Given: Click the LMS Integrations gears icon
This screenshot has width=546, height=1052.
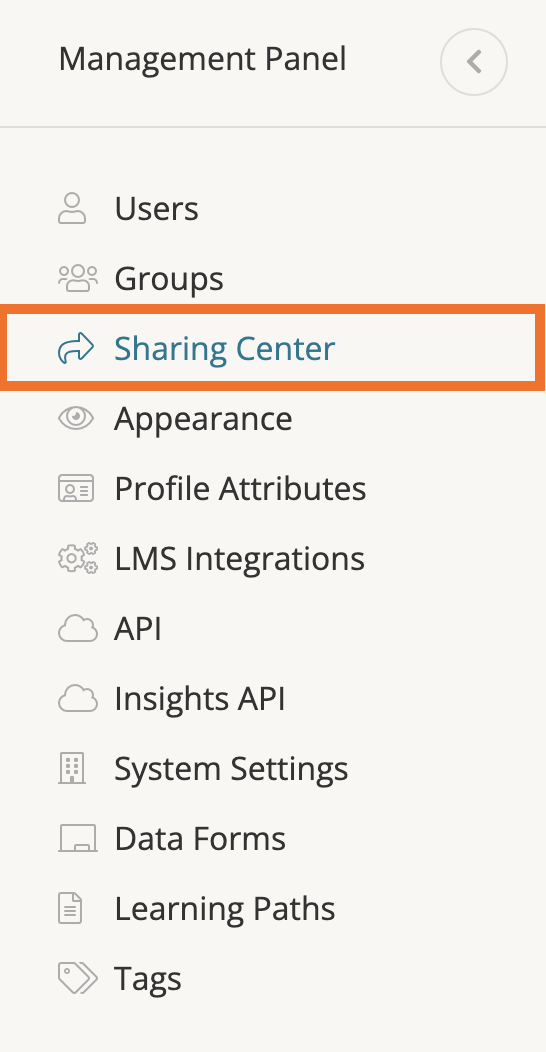Looking at the screenshot, I should click(78, 558).
